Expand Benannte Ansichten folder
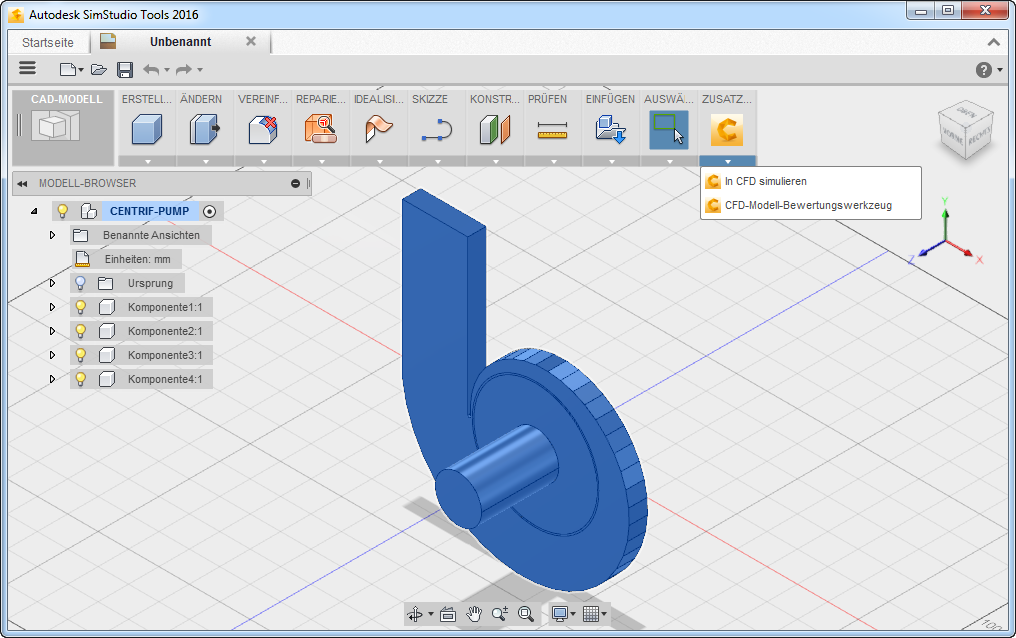The image size is (1016, 638). point(52,235)
